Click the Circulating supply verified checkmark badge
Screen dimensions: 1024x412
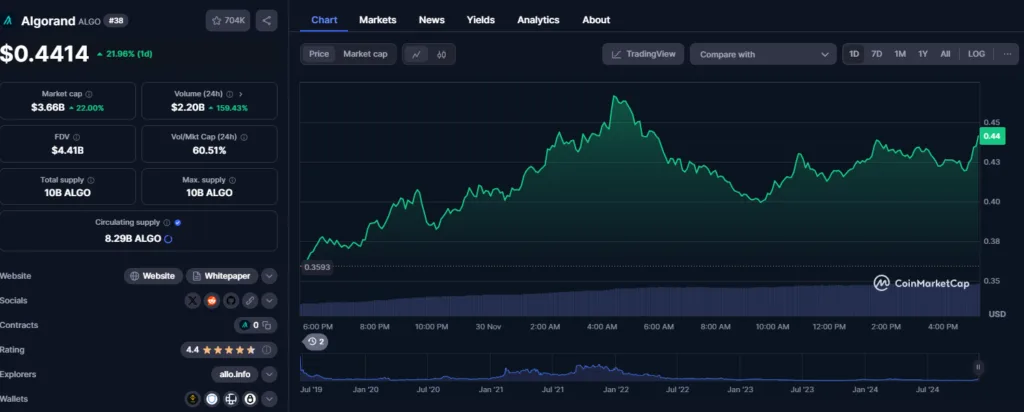pos(178,223)
